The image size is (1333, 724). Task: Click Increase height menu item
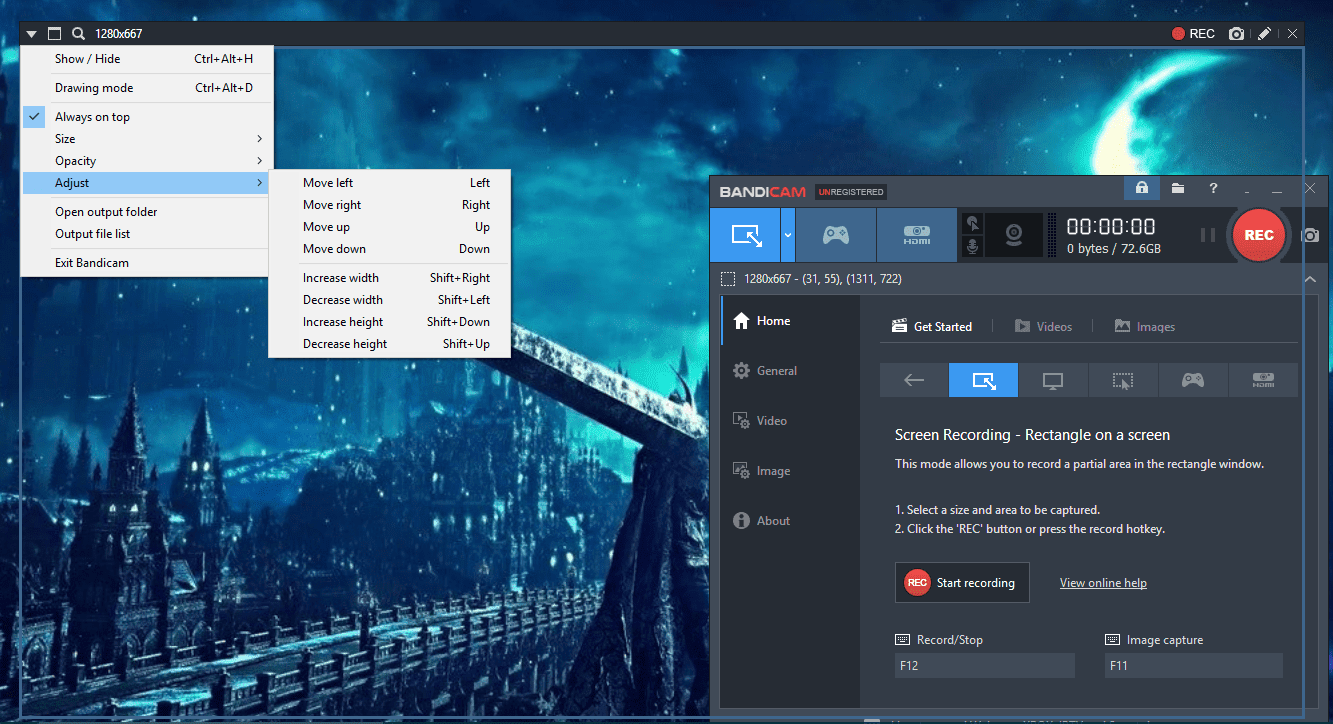(390, 322)
